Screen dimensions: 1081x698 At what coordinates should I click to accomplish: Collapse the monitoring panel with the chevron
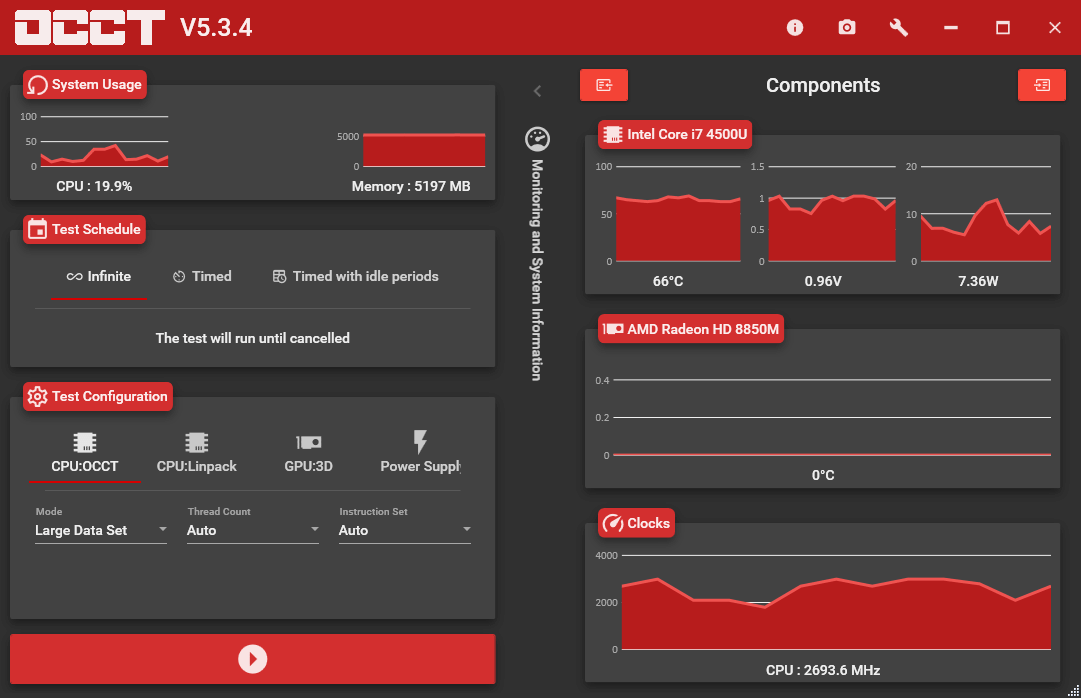coord(537,91)
